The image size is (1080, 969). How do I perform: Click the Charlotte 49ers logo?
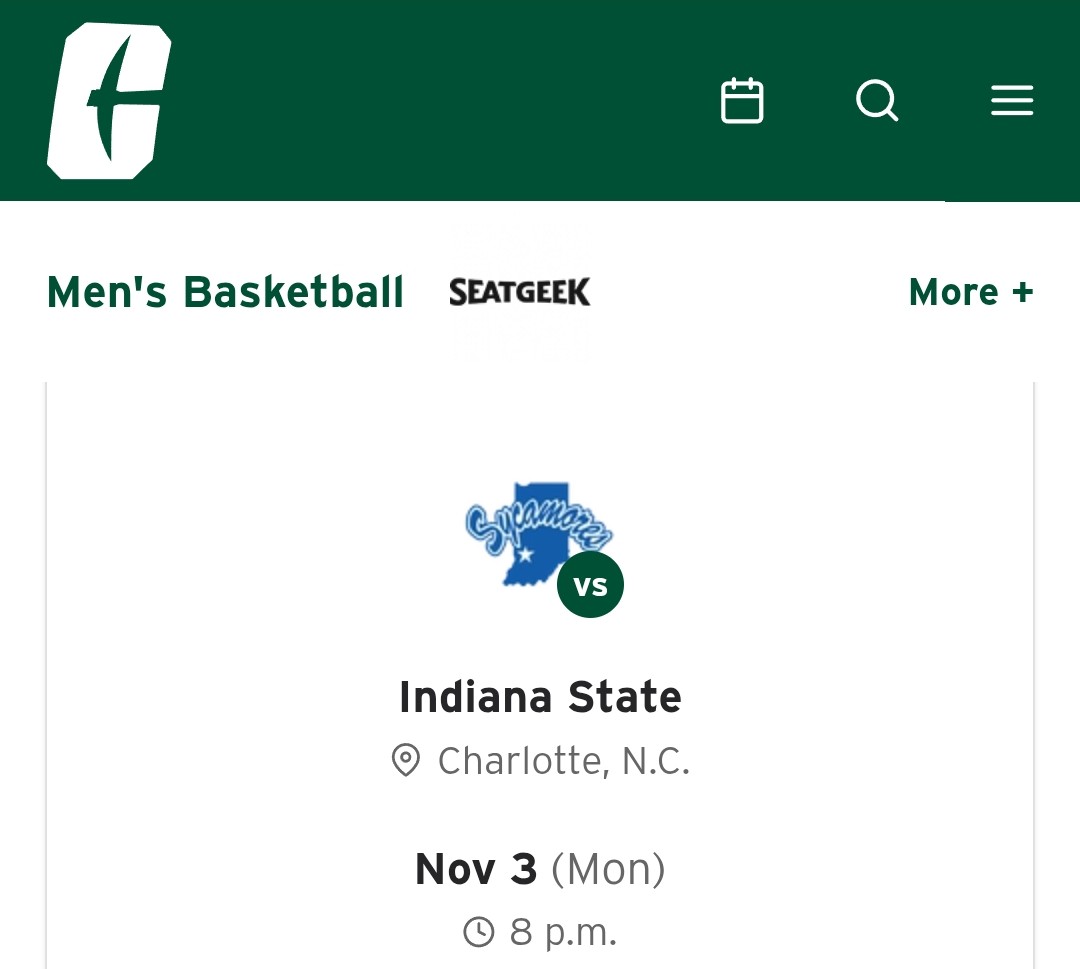pyautogui.click(x=108, y=102)
